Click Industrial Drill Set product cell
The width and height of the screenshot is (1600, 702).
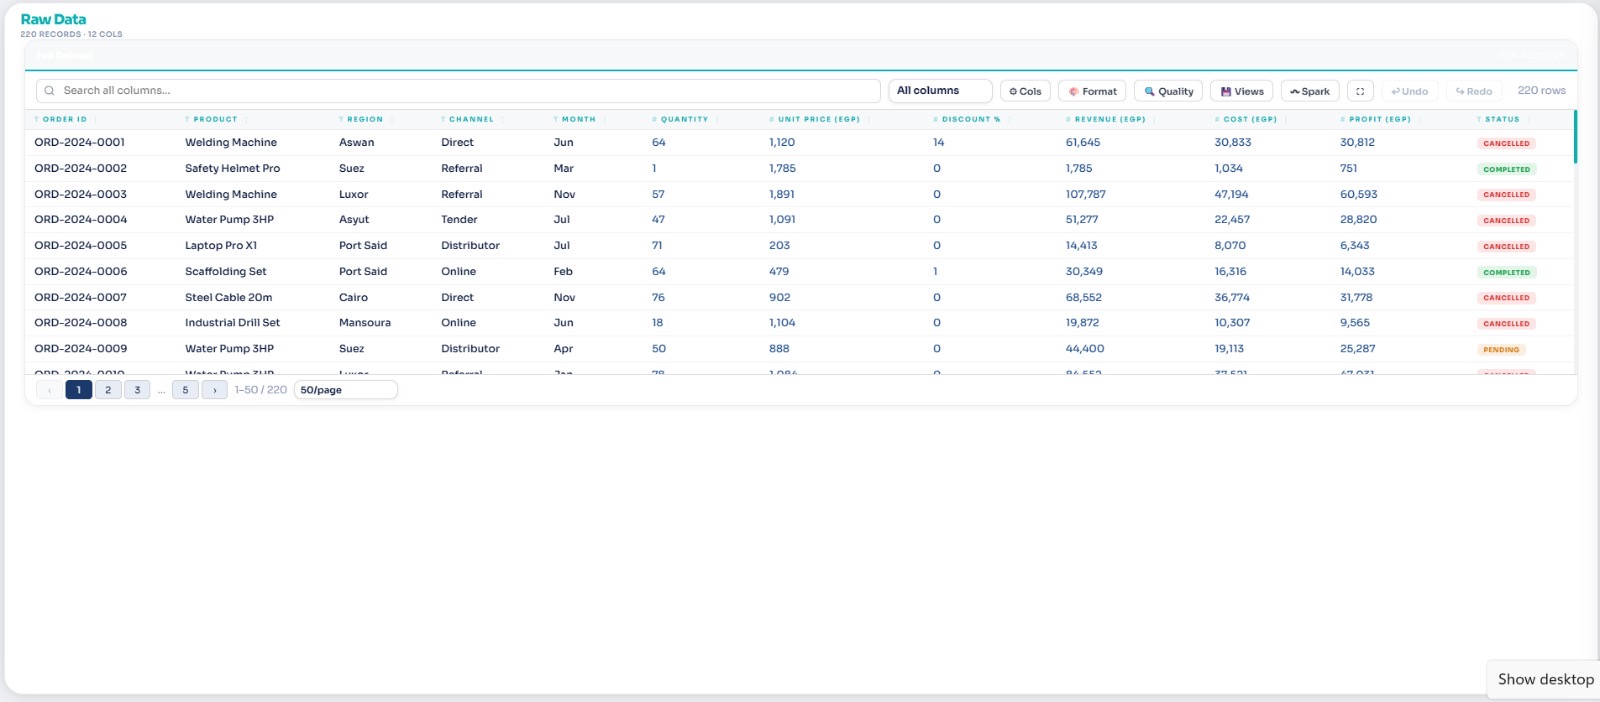pyautogui.click(x=232, y=323)
